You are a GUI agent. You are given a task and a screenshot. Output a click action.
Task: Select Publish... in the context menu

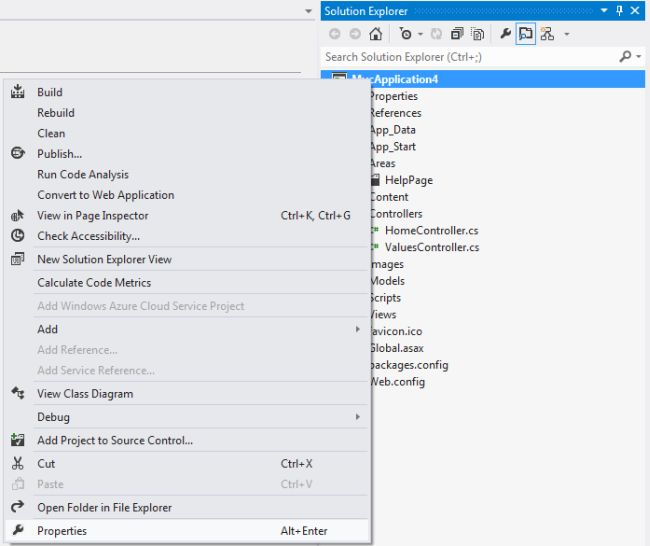(x=187, y=154)
